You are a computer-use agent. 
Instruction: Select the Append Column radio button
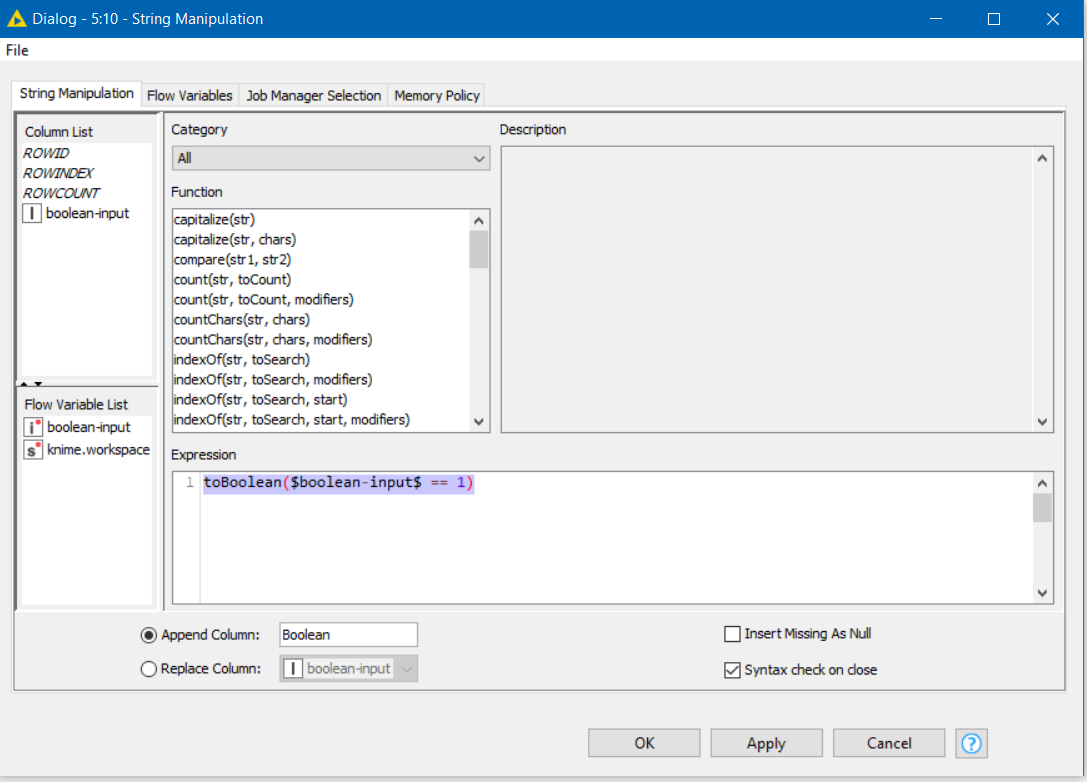149,635
